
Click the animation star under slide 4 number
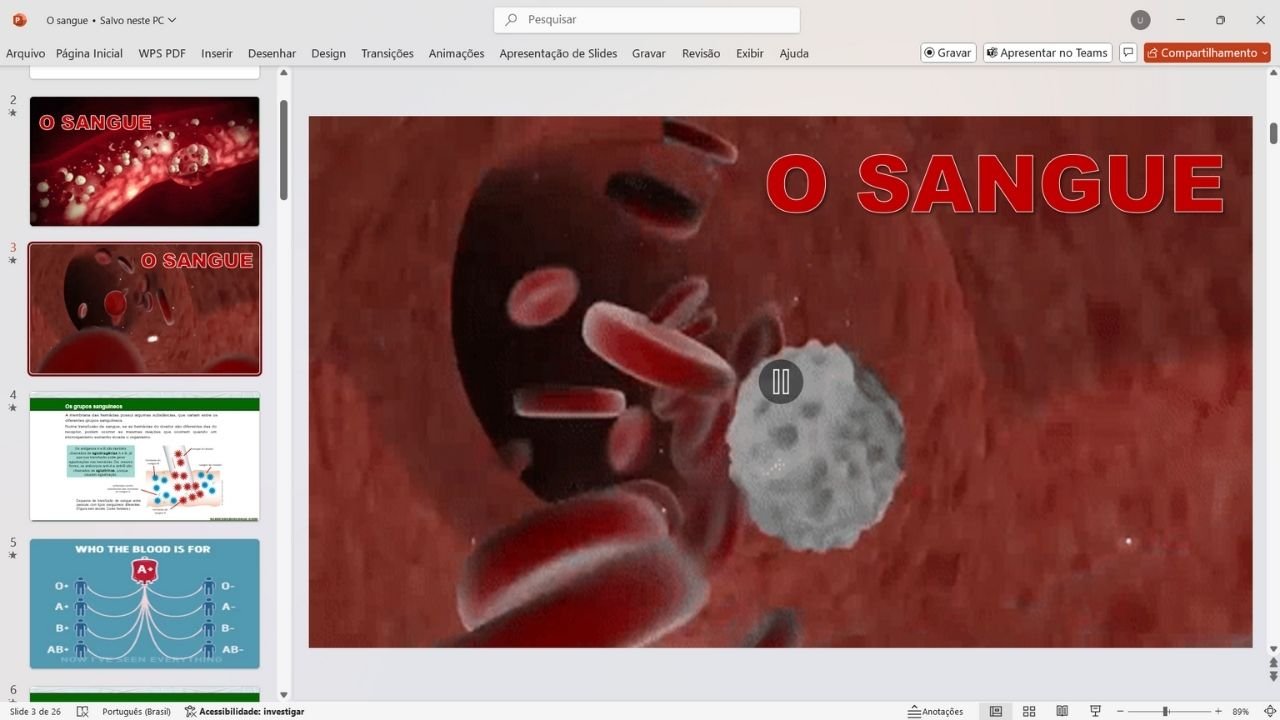click(x=13, y=408)
